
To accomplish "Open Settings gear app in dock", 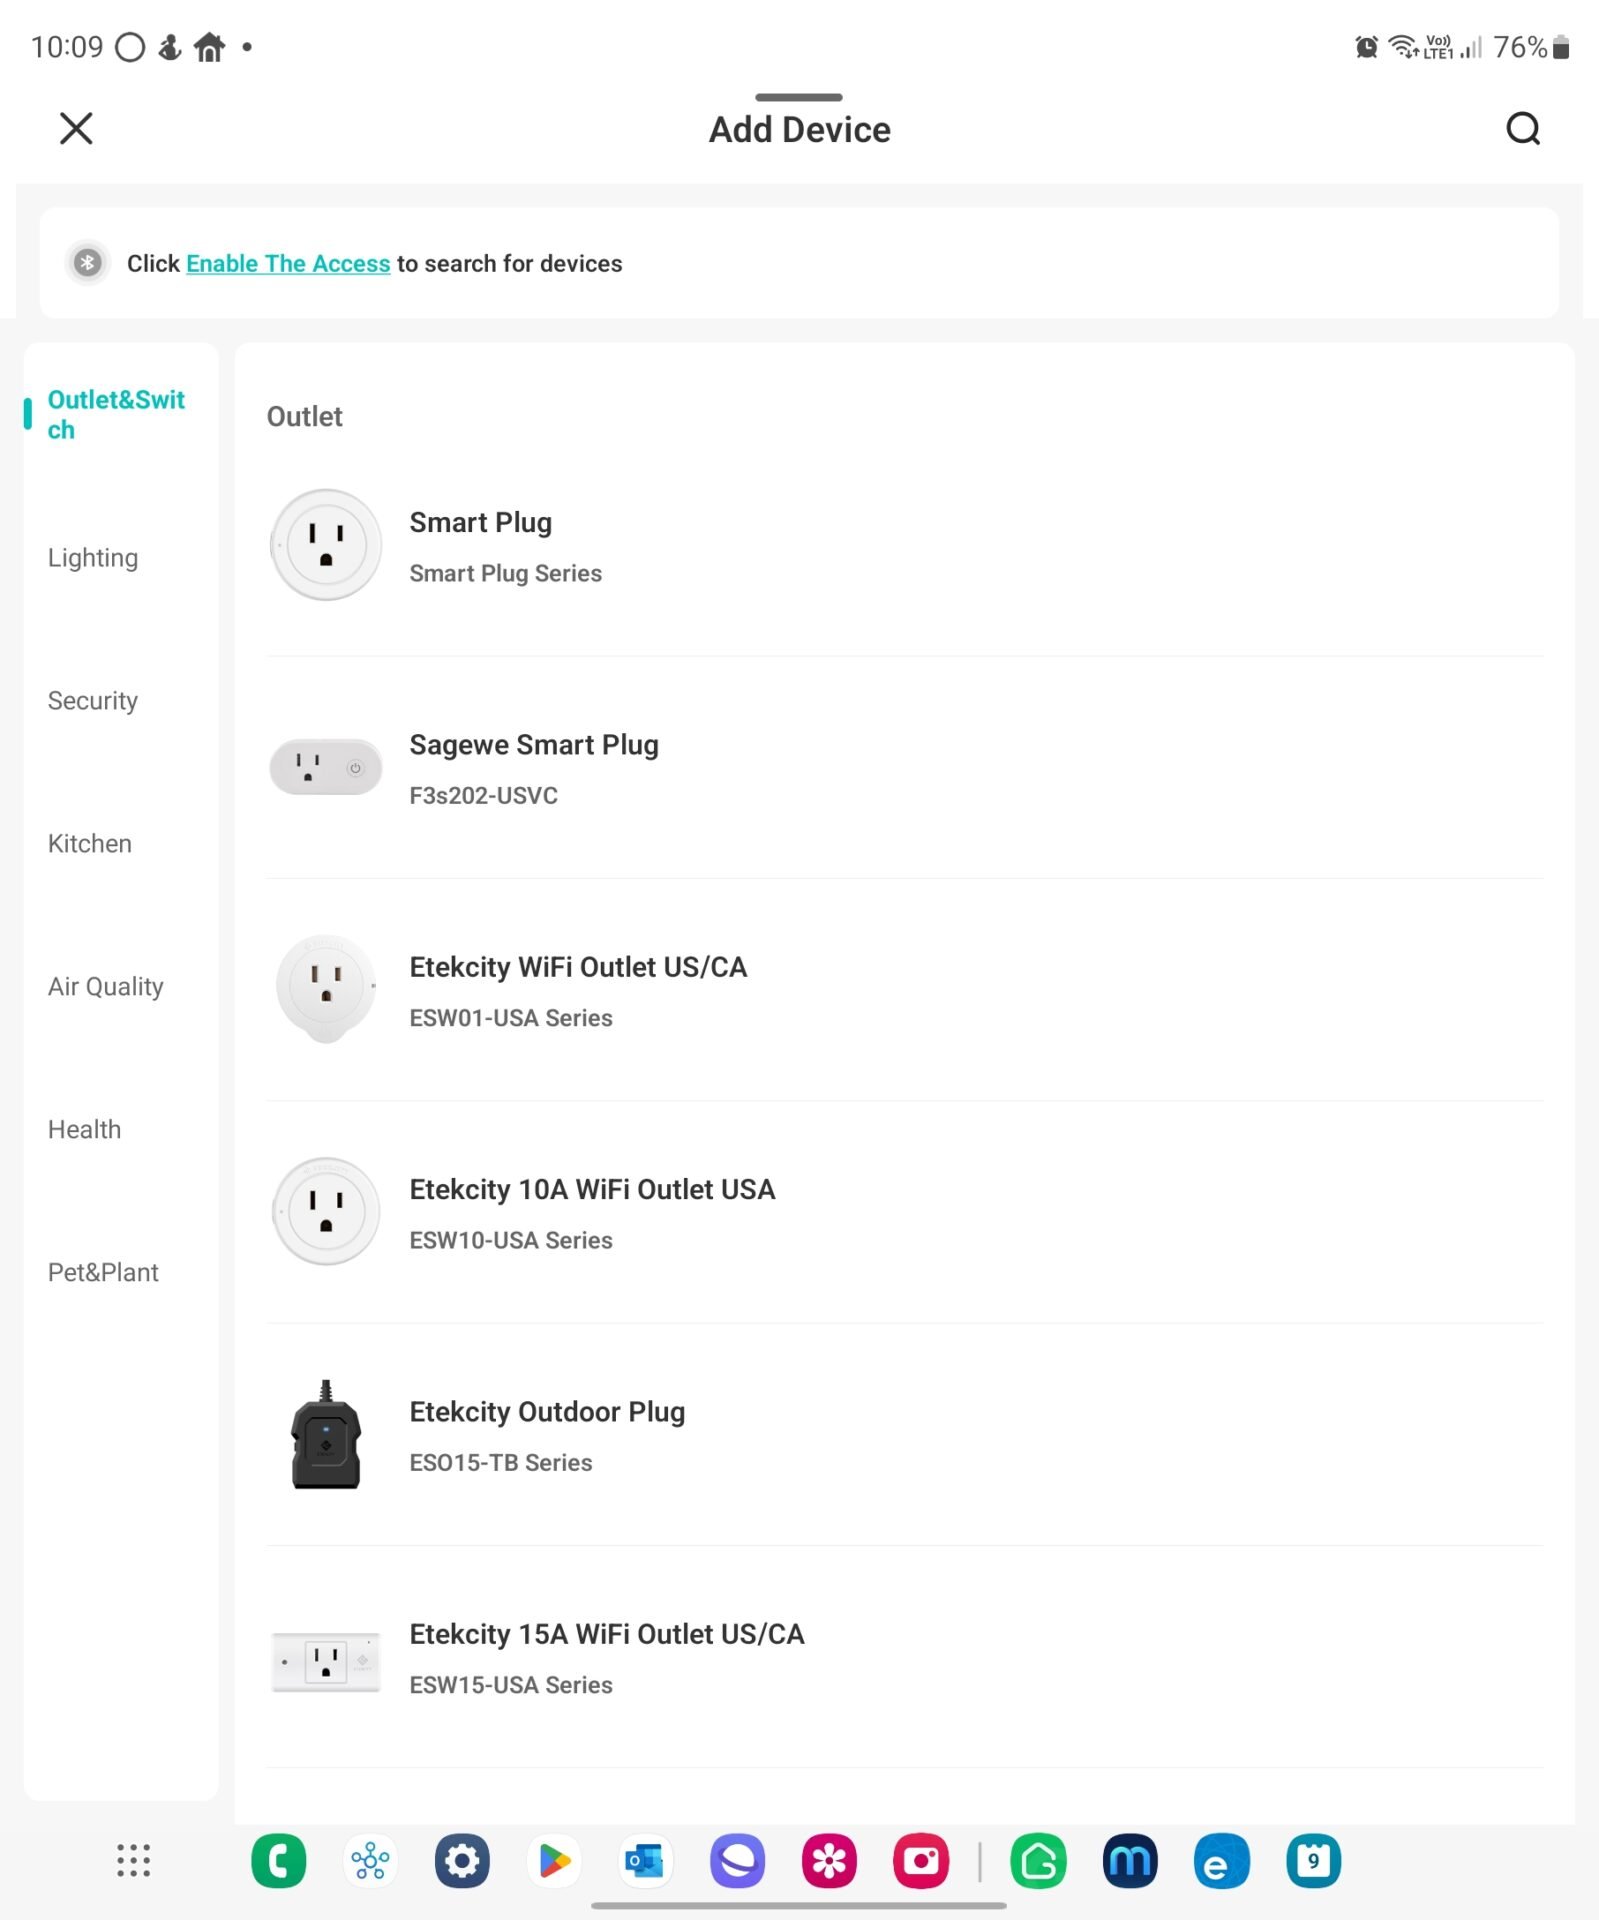I will pyautogui.click(x=462, y=1861).
